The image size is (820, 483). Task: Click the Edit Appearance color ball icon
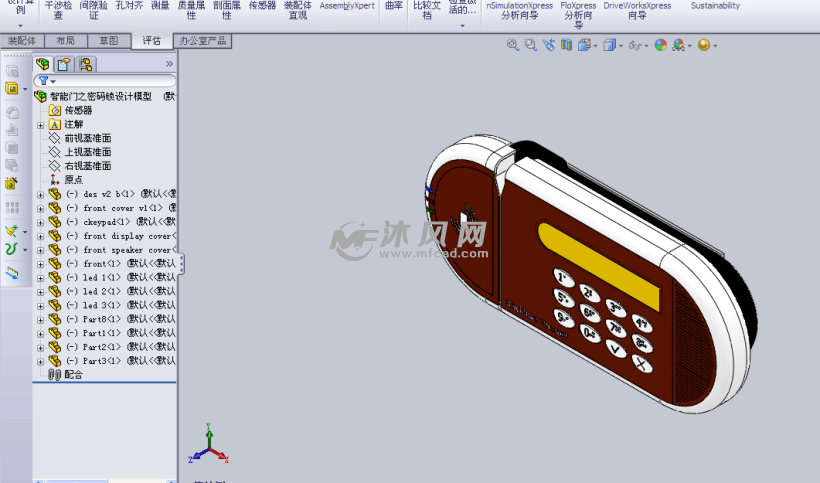[660, 45]
